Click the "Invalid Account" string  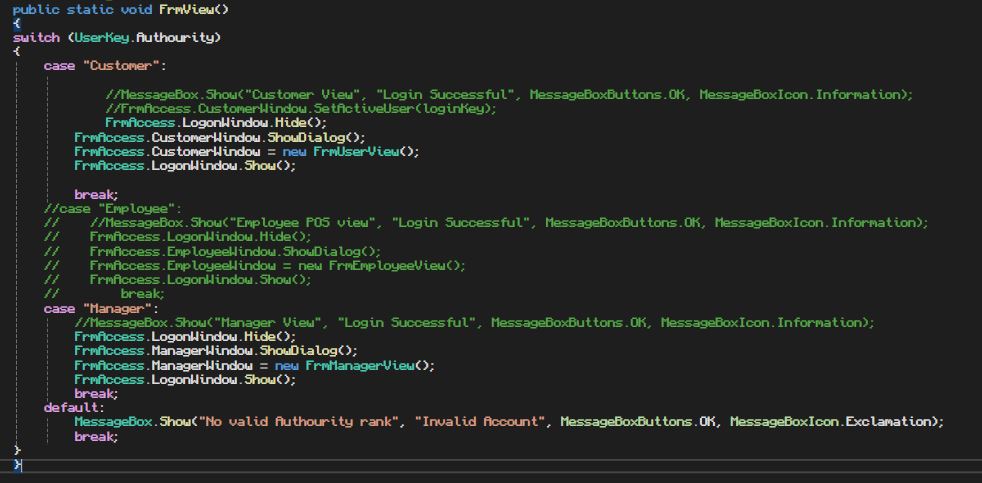point(479,422)
